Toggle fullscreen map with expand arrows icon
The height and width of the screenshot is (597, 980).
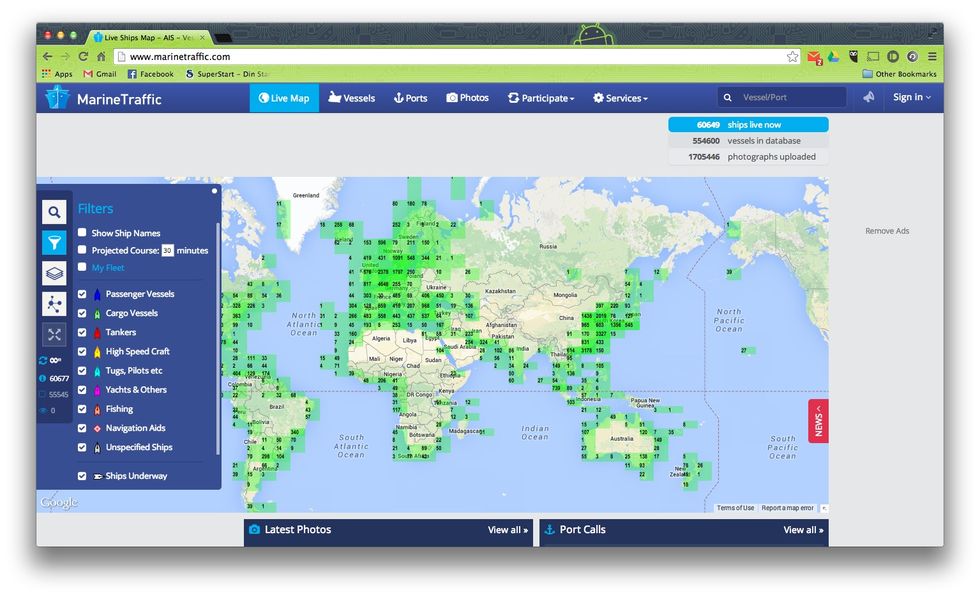tap(54, 335)
